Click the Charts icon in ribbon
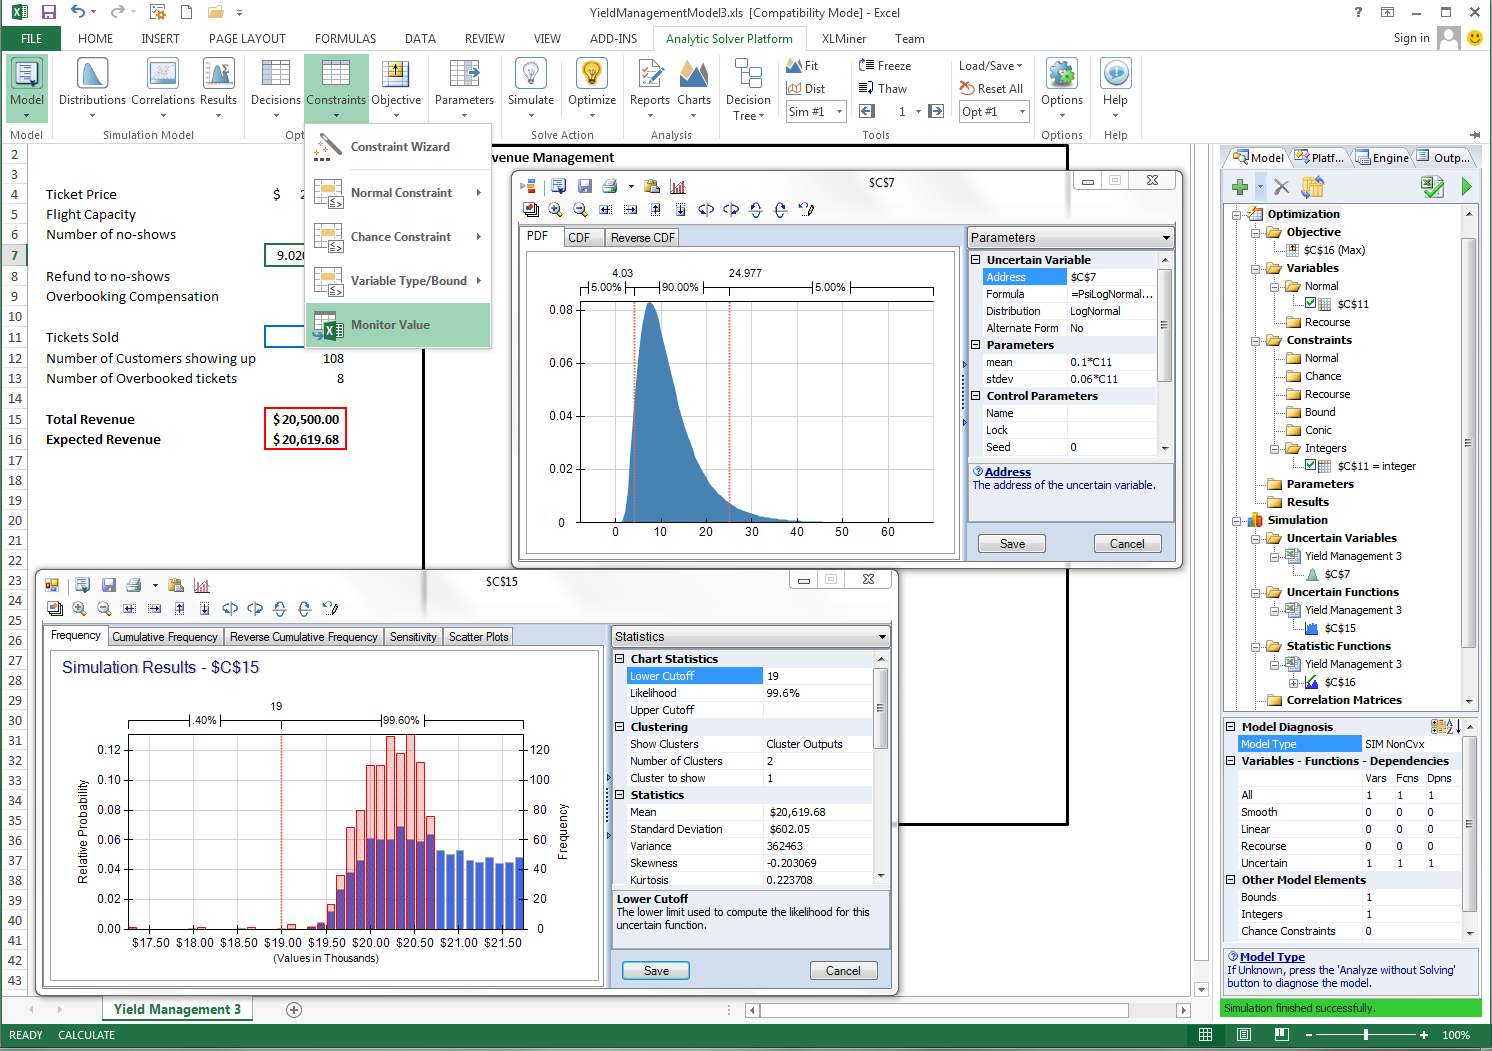Screen dimensions: 1492x1051 694,75
